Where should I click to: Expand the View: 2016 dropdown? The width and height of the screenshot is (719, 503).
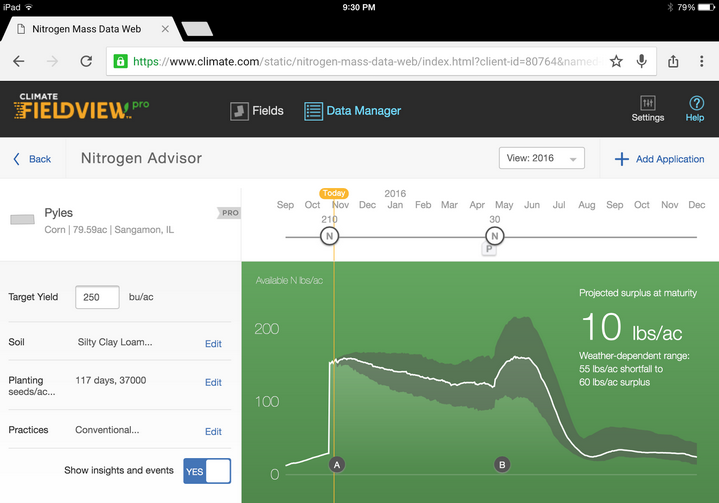point(542,158)
